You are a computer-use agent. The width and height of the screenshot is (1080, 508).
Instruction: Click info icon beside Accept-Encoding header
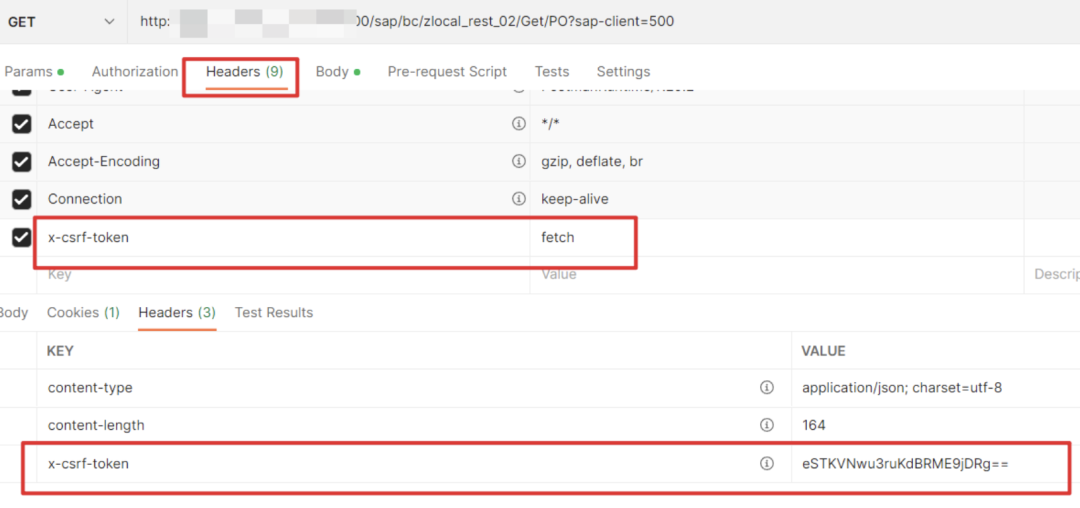[x=518, y=161]
